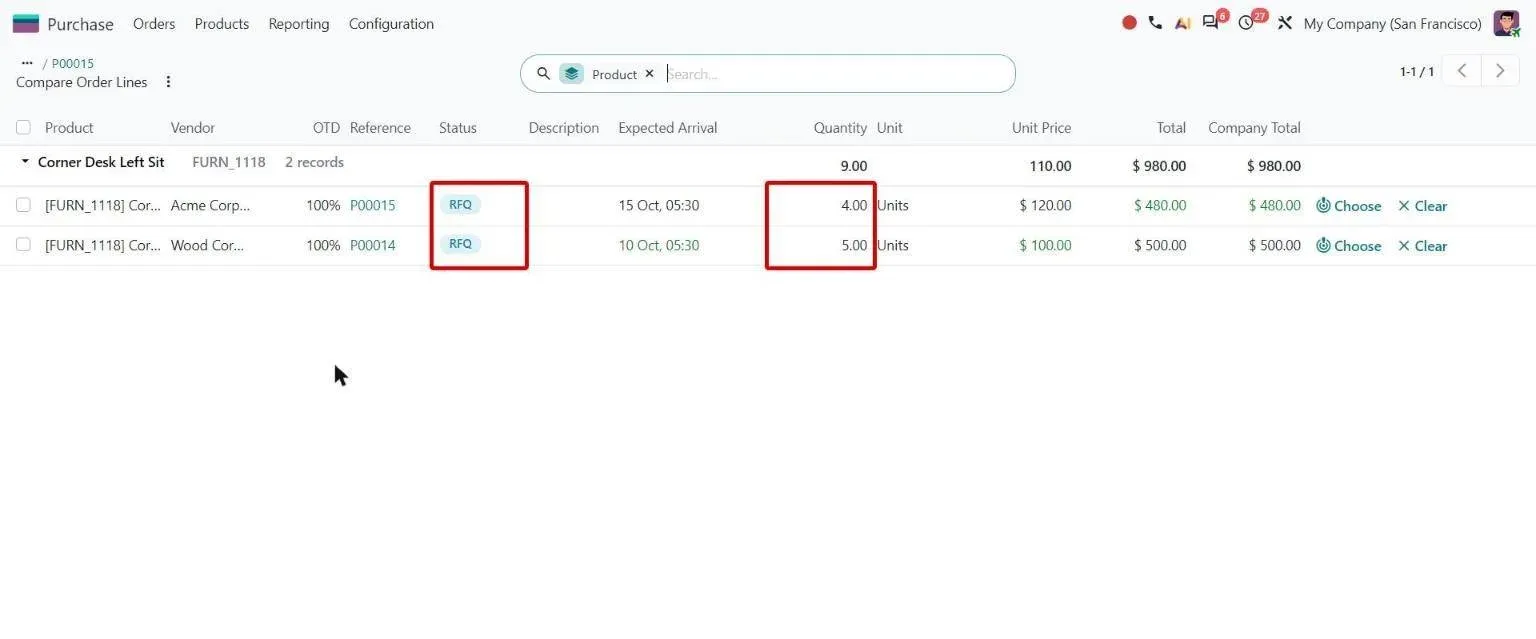Image resolution: width=1536 pixels, height=639 pixels.
Task: Open the company selector San Francisco
Action: click(1392, 24)
